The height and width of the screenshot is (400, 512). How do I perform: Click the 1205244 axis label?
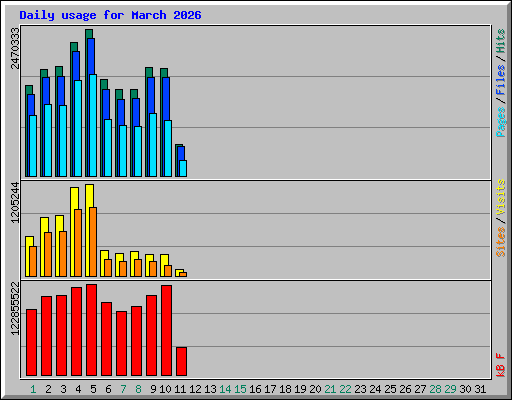click(x=15, y=202)
